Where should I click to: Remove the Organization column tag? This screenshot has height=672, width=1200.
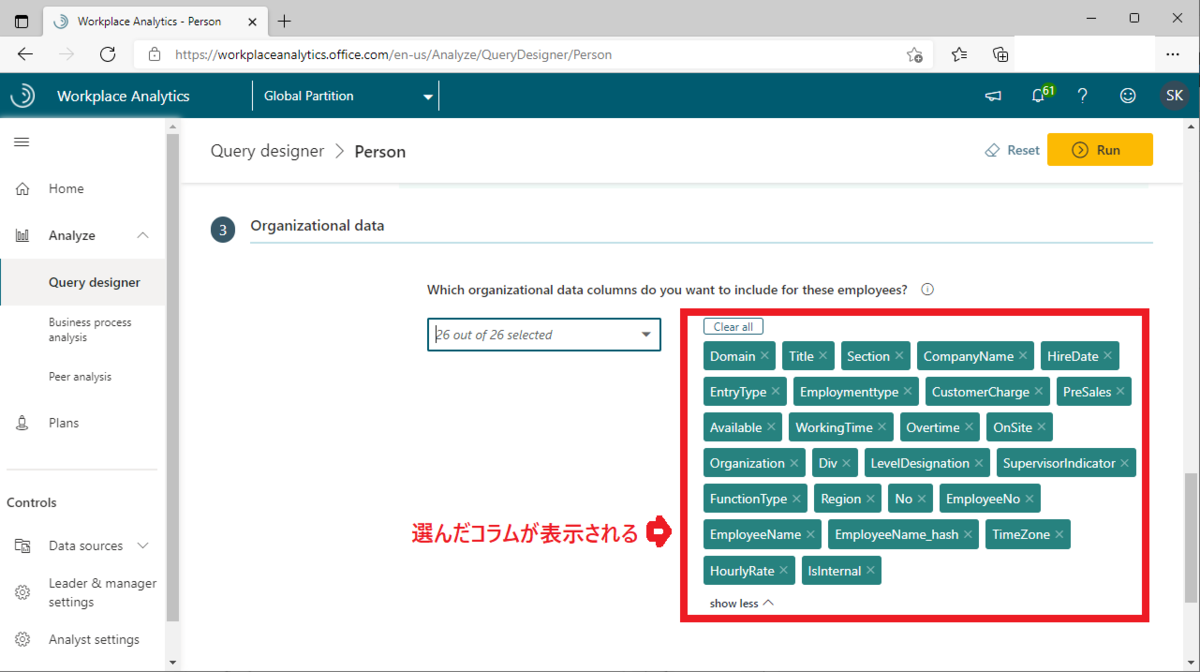(x=794, y=463)
